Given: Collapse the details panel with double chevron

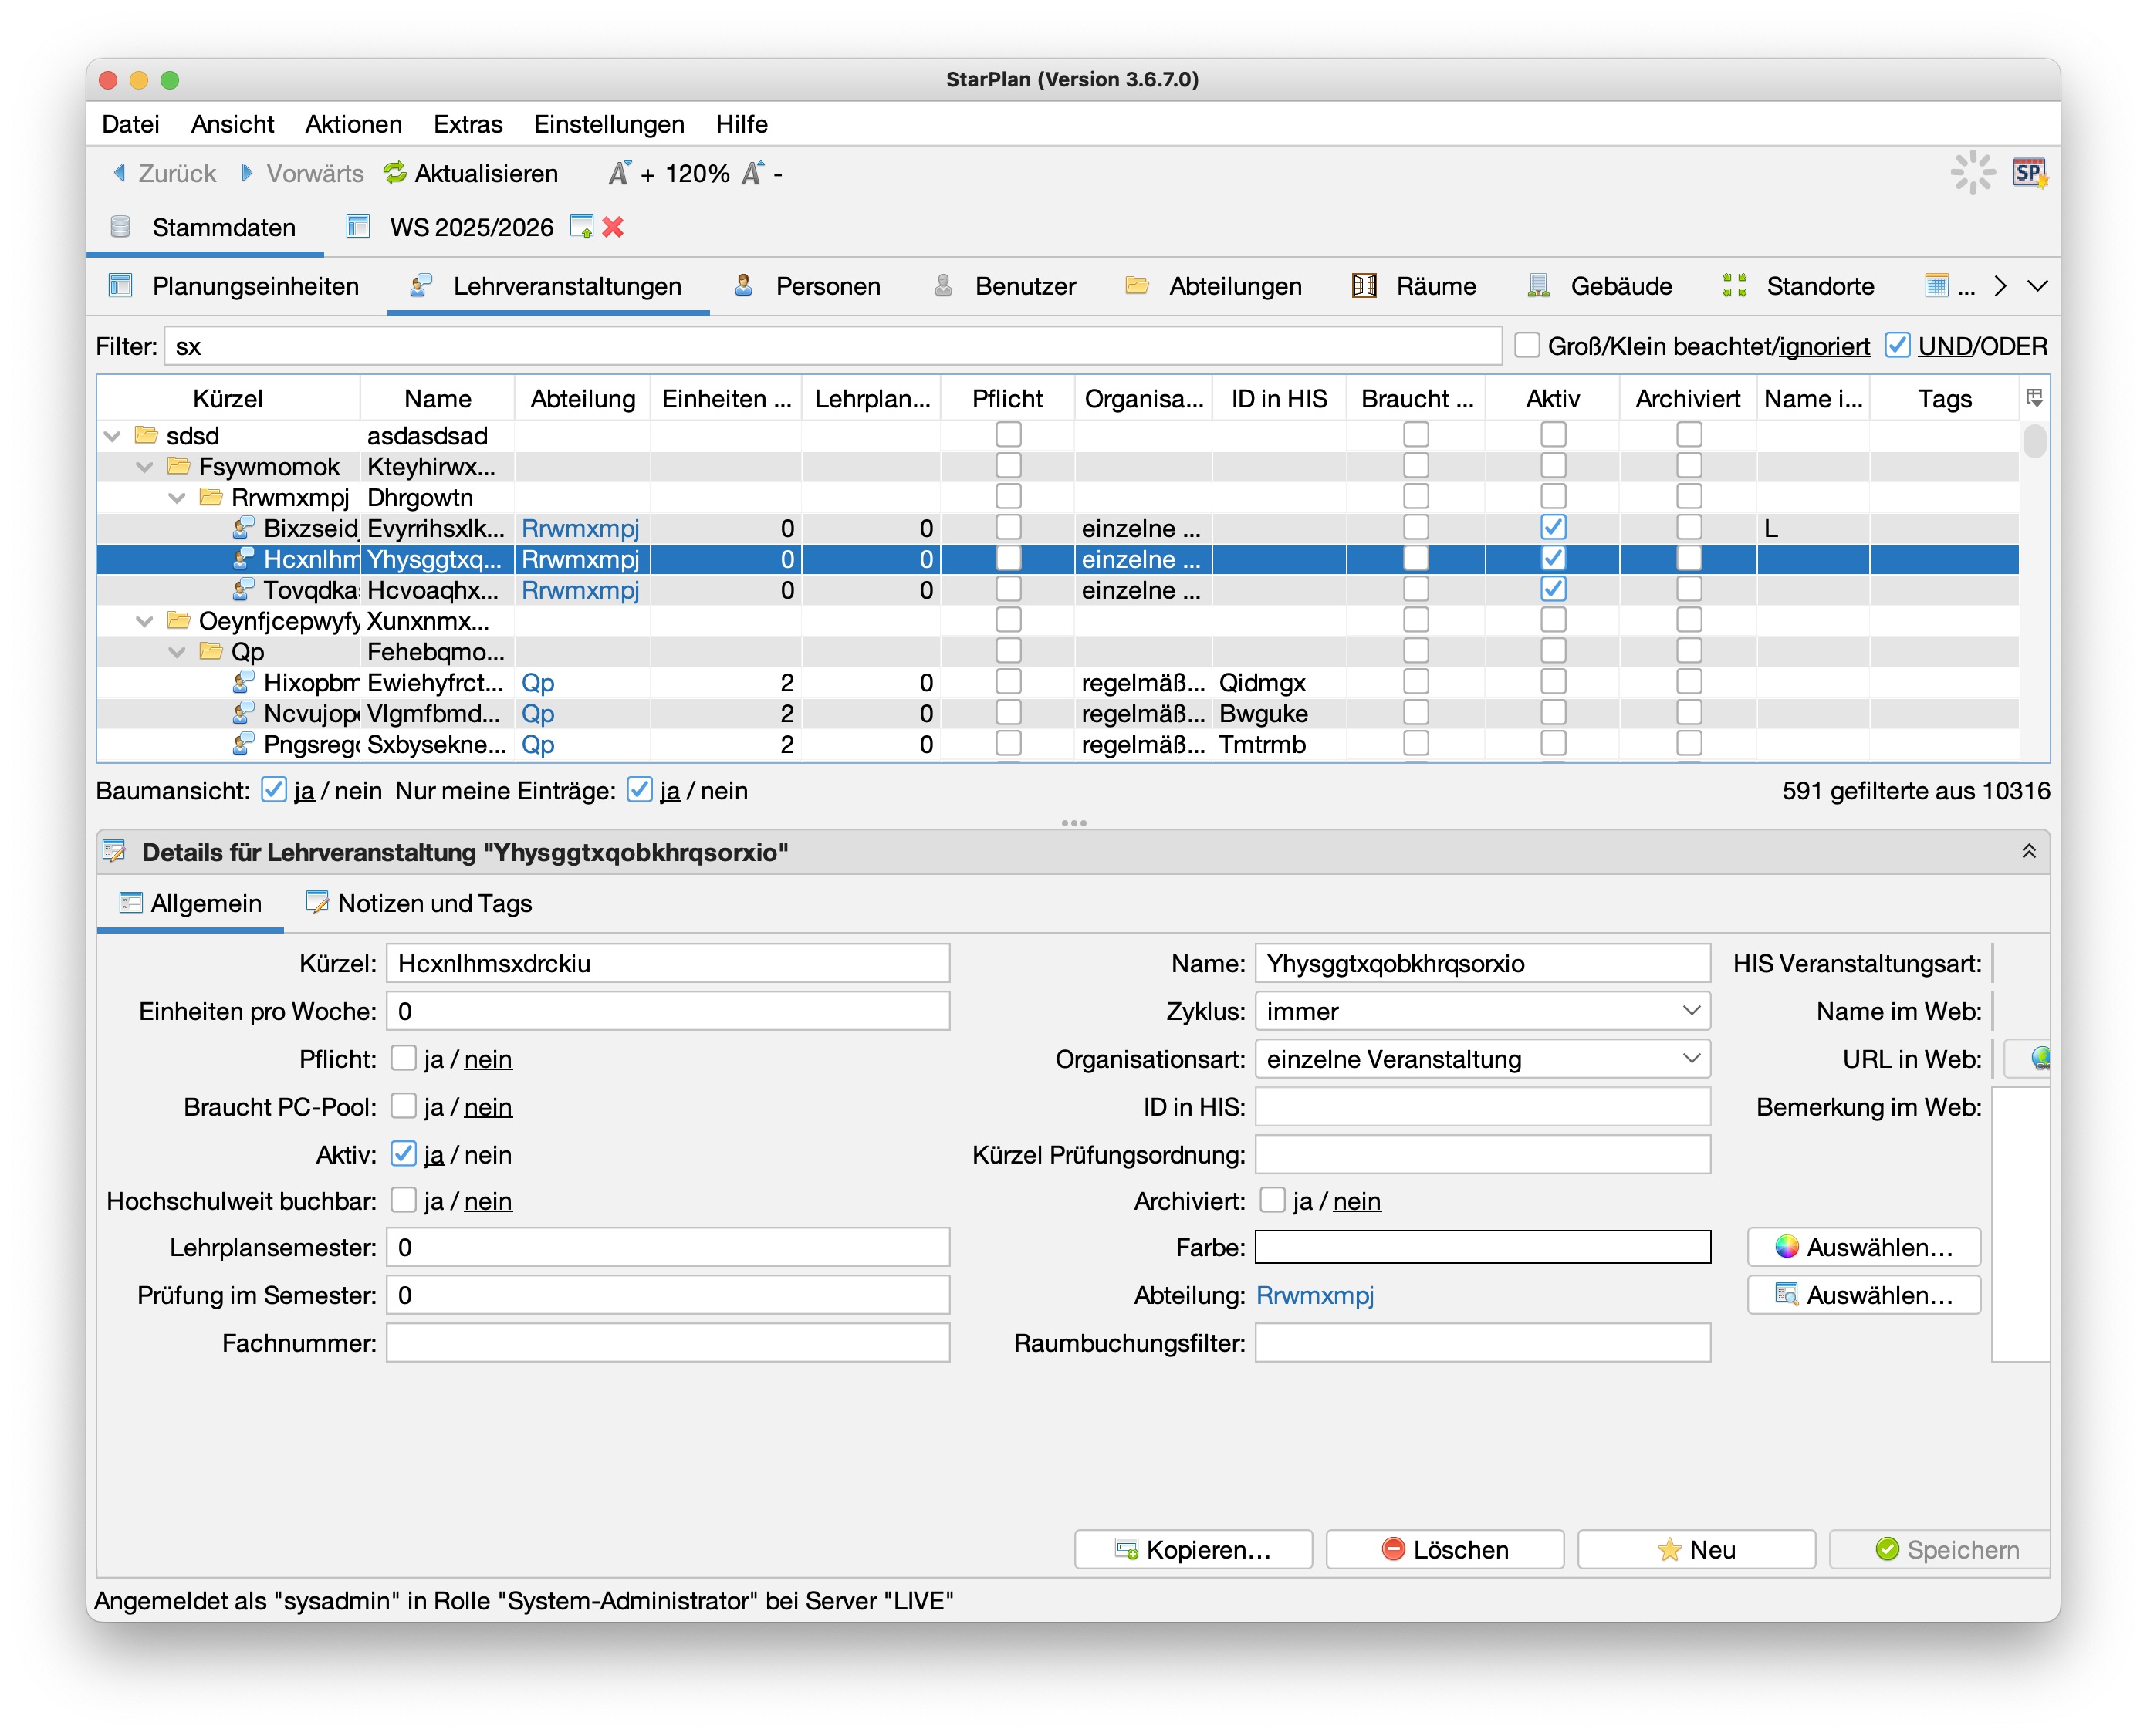Looking at the screenshot, I should (x=2029, y=851).
